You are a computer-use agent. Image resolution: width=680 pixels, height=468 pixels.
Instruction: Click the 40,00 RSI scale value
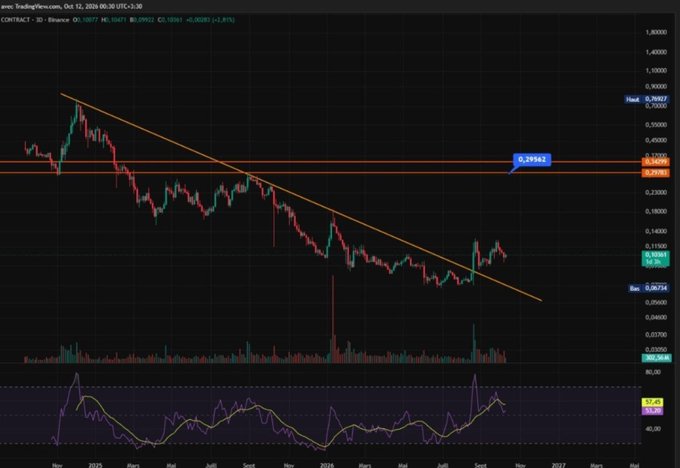[x=653, y=429]
